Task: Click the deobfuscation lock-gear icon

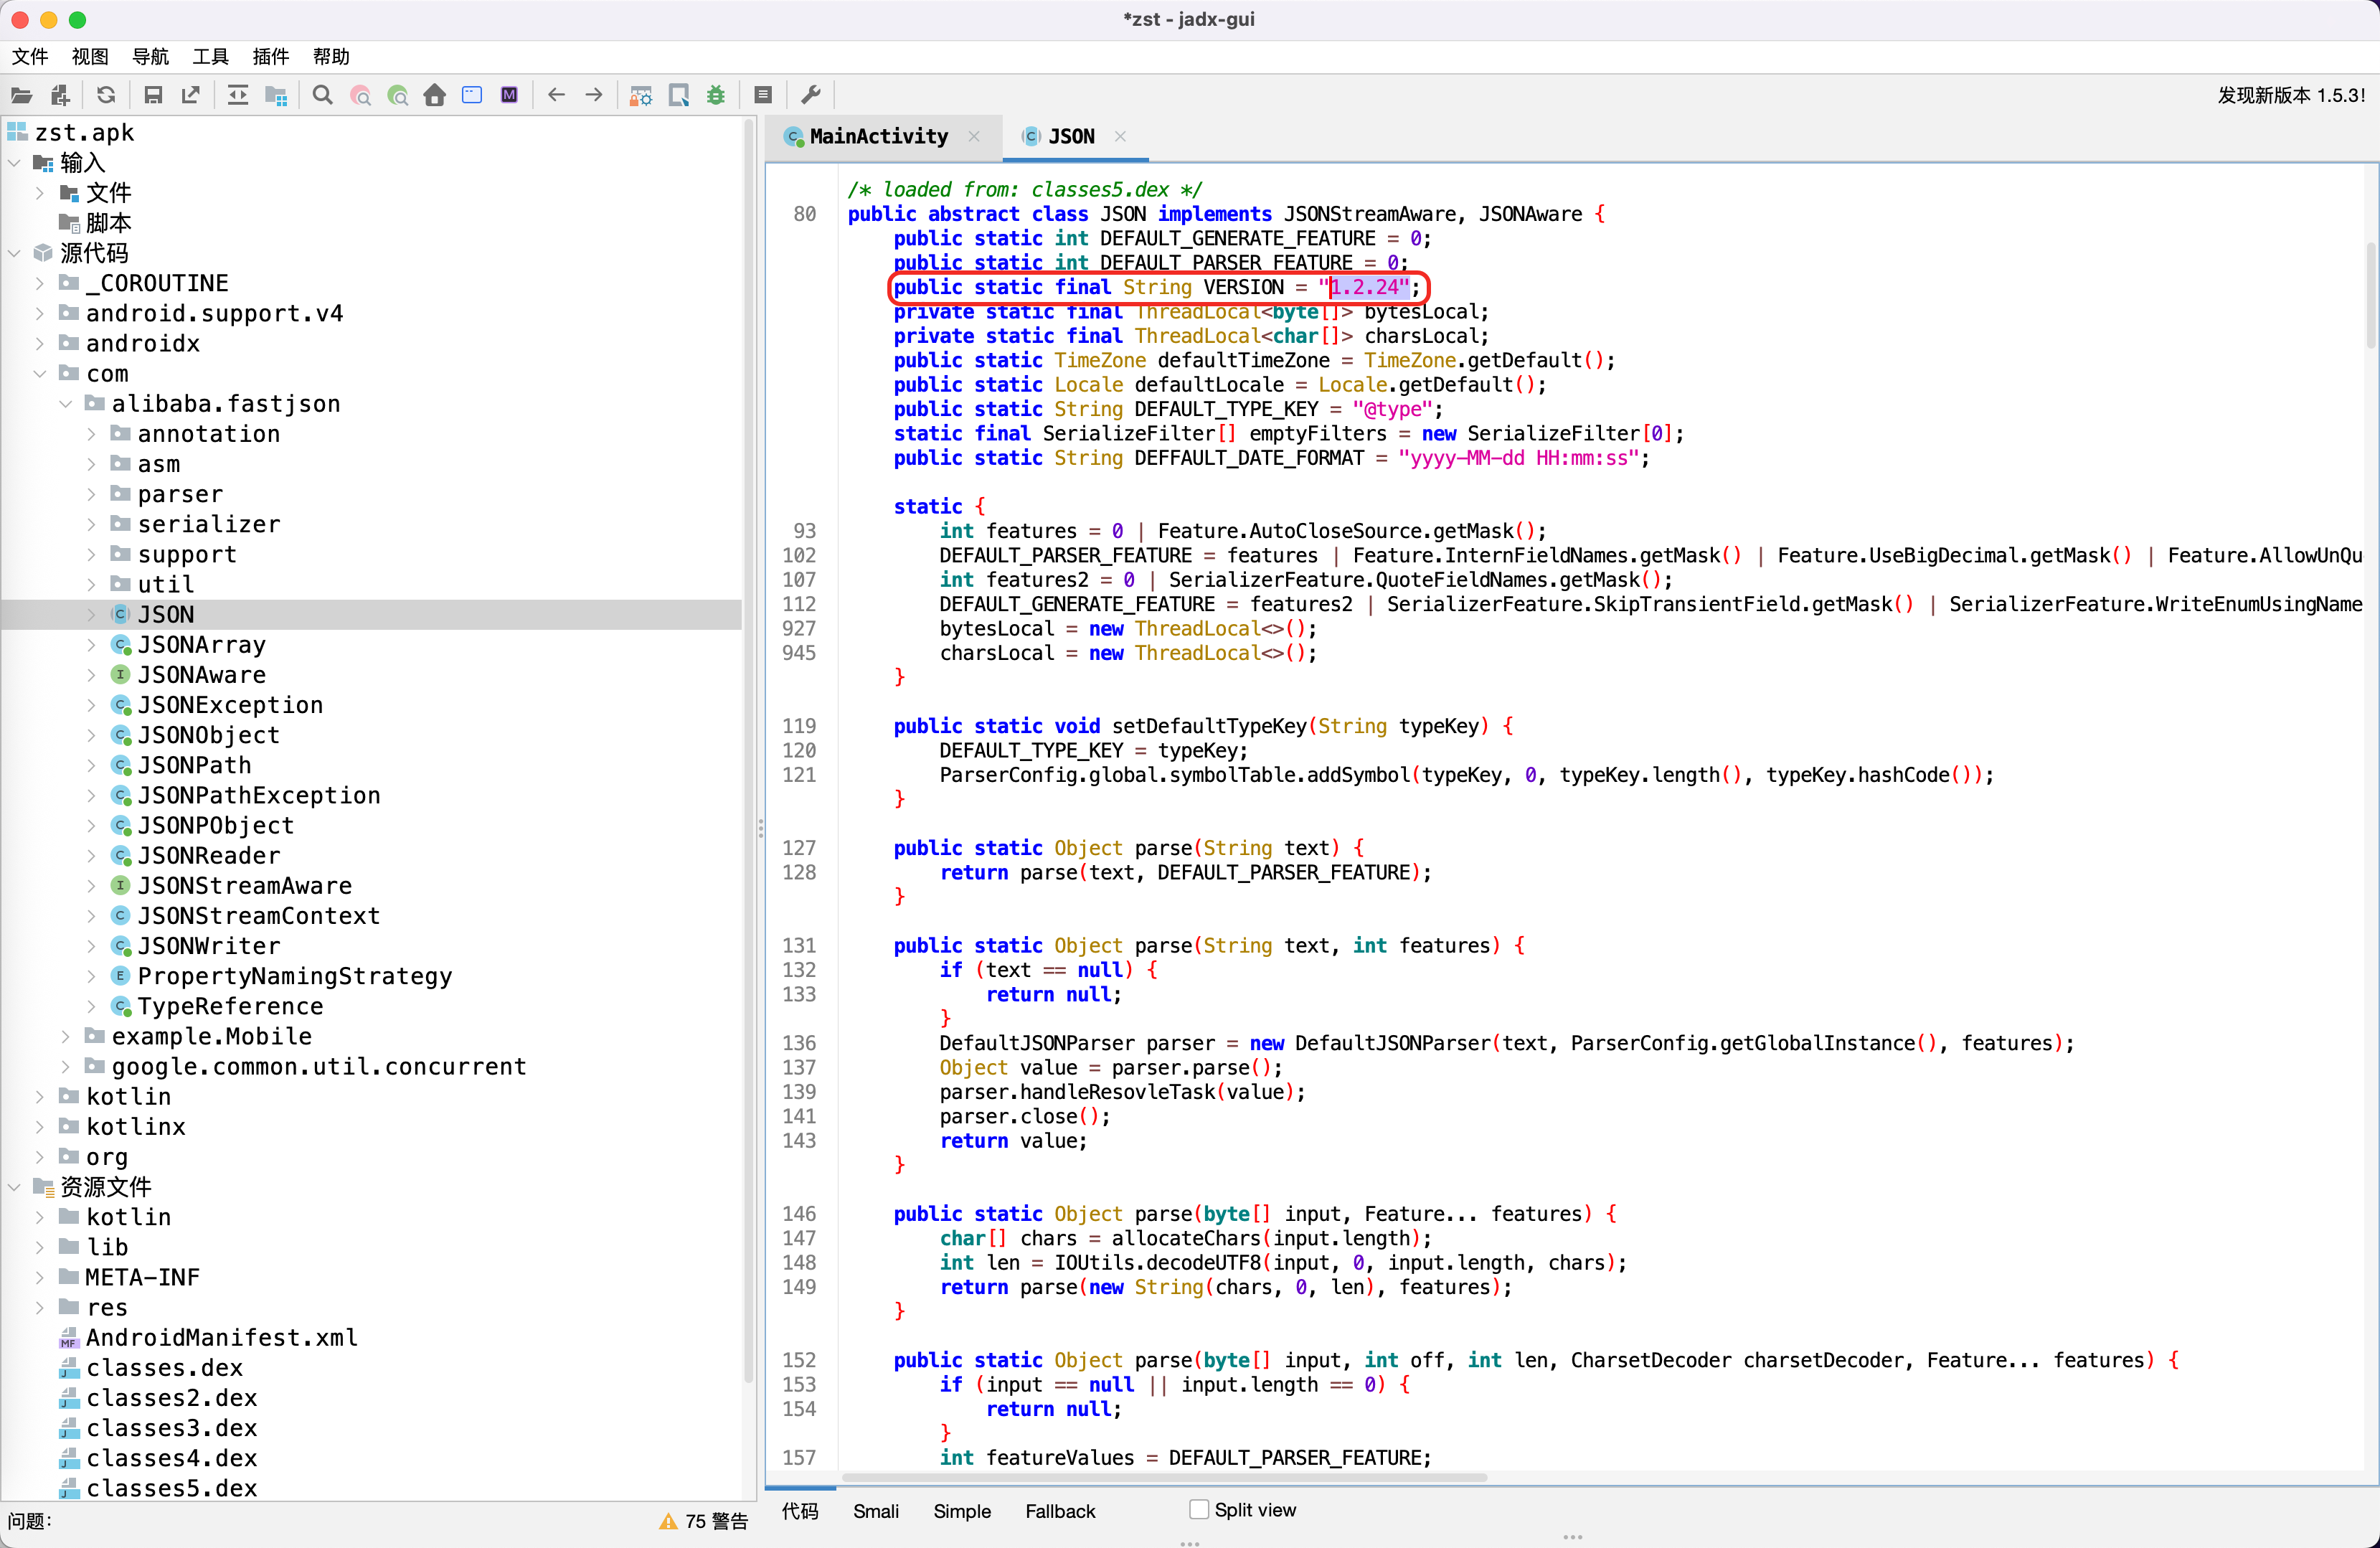Action: click(x=640, y=95)
